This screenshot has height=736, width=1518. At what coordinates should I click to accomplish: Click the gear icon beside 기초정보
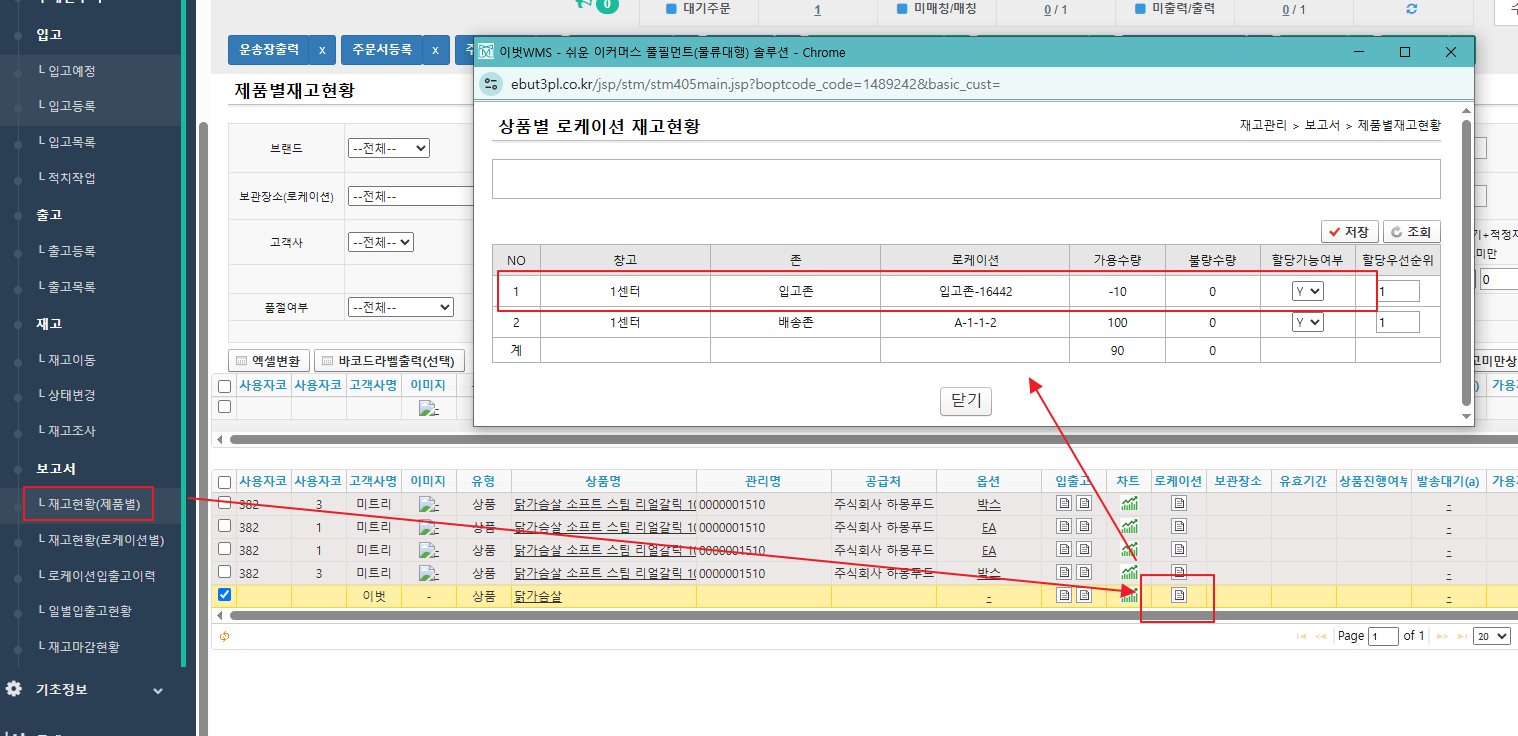tap(14, 689)
